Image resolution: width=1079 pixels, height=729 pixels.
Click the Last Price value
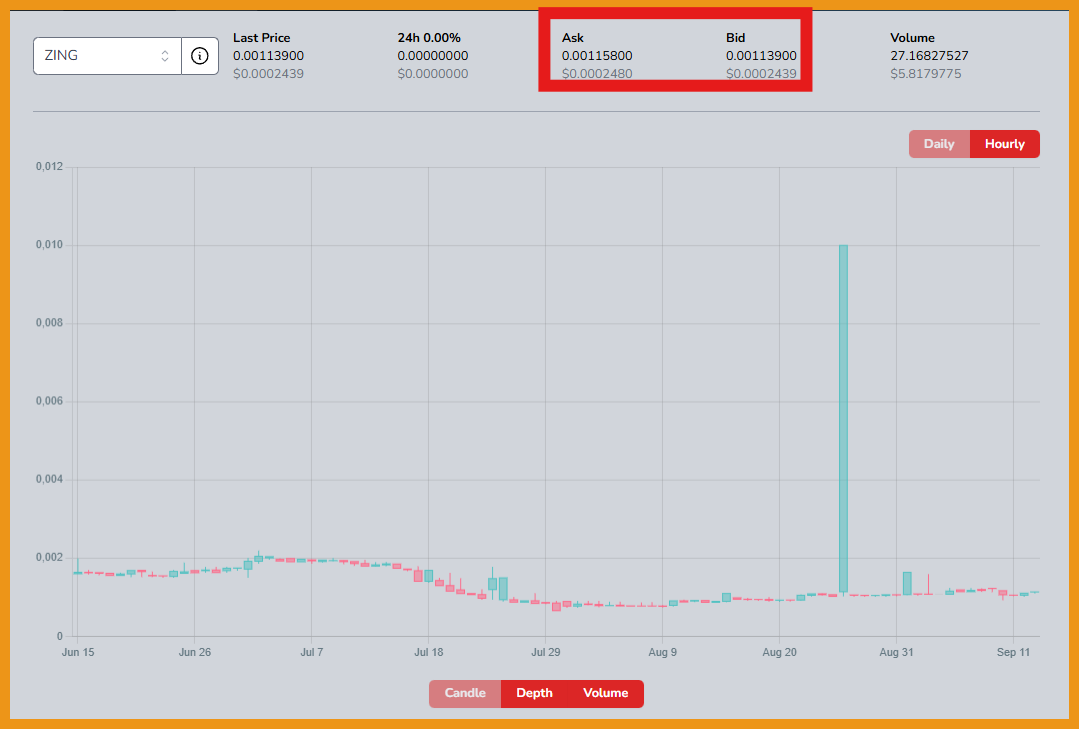tap(269, 56)
